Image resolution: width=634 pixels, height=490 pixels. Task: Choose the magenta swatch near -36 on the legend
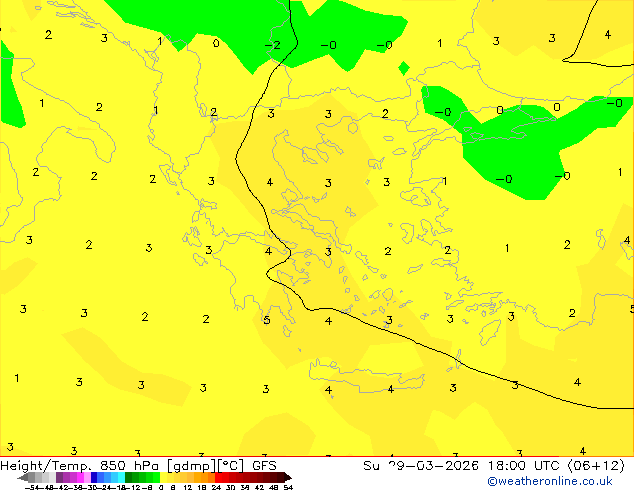coord(80,477)
